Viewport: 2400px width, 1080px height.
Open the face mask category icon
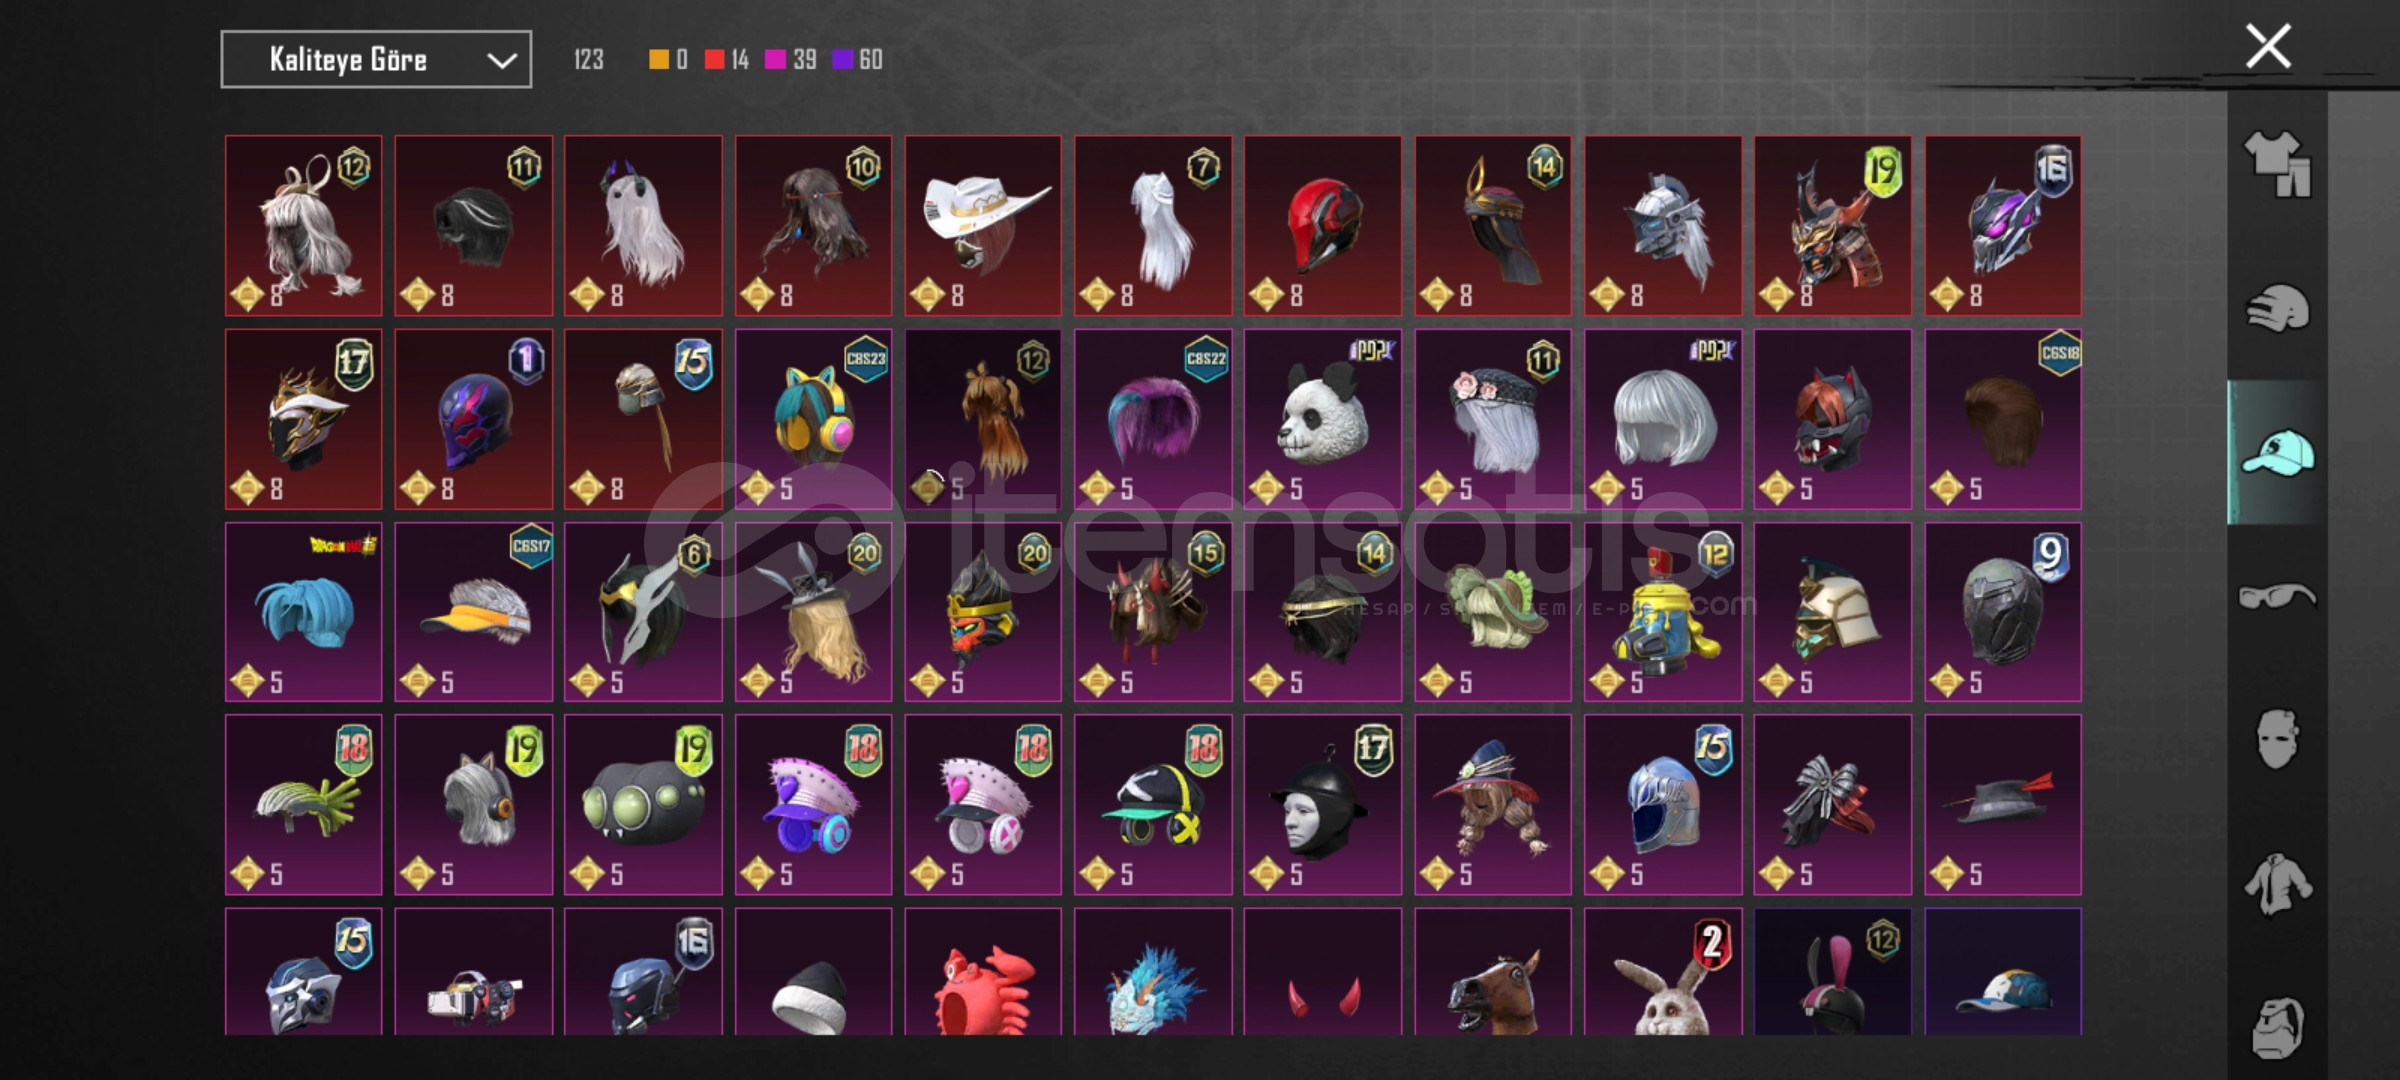2277,740
